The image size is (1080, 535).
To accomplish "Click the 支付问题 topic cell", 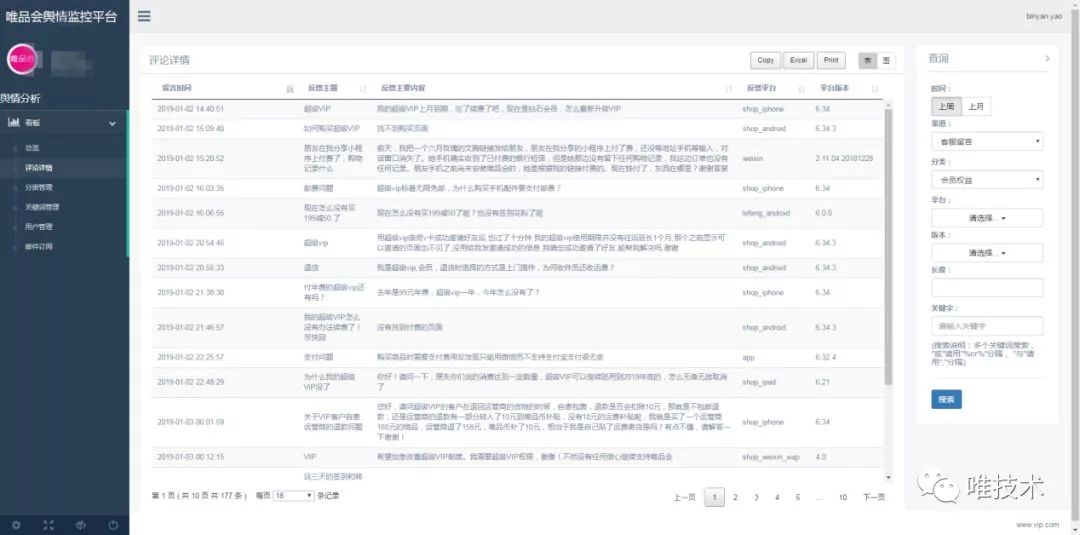I will click(318, 357).
